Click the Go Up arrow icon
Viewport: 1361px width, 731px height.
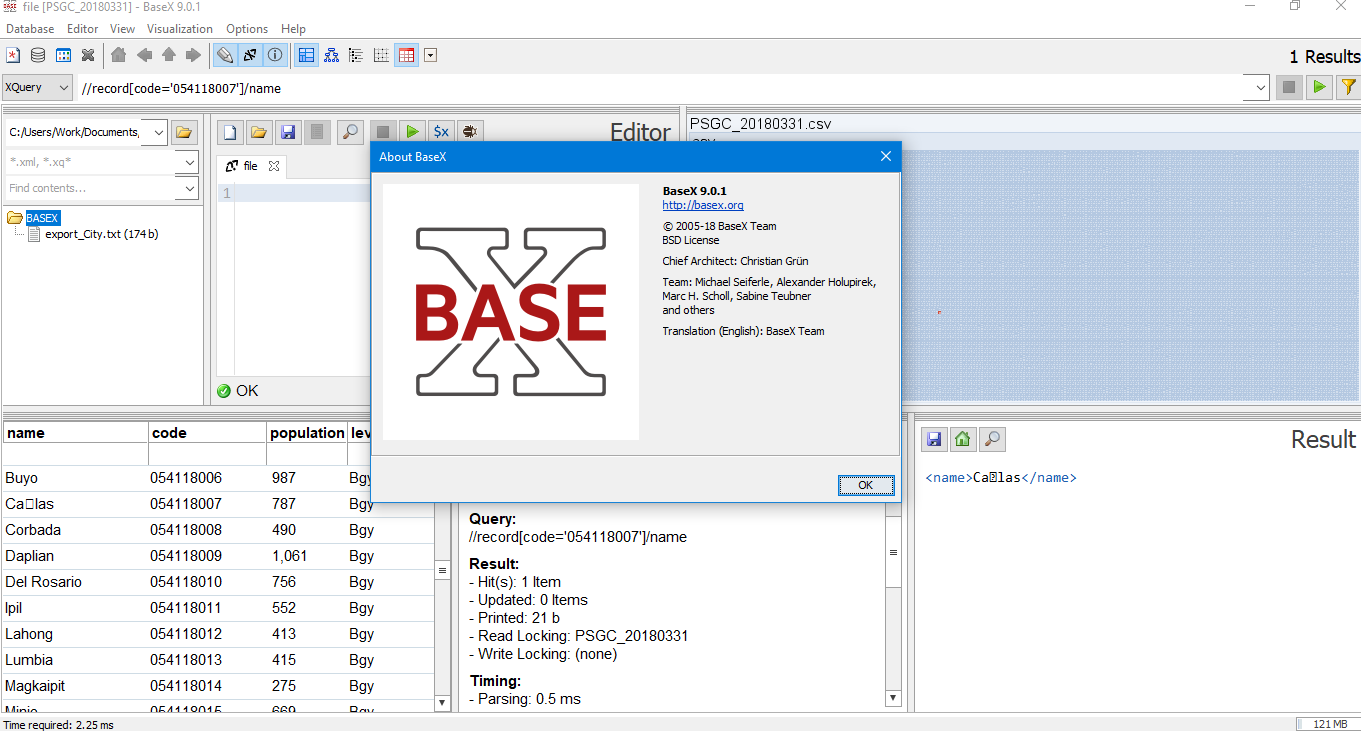click(169, 55)
